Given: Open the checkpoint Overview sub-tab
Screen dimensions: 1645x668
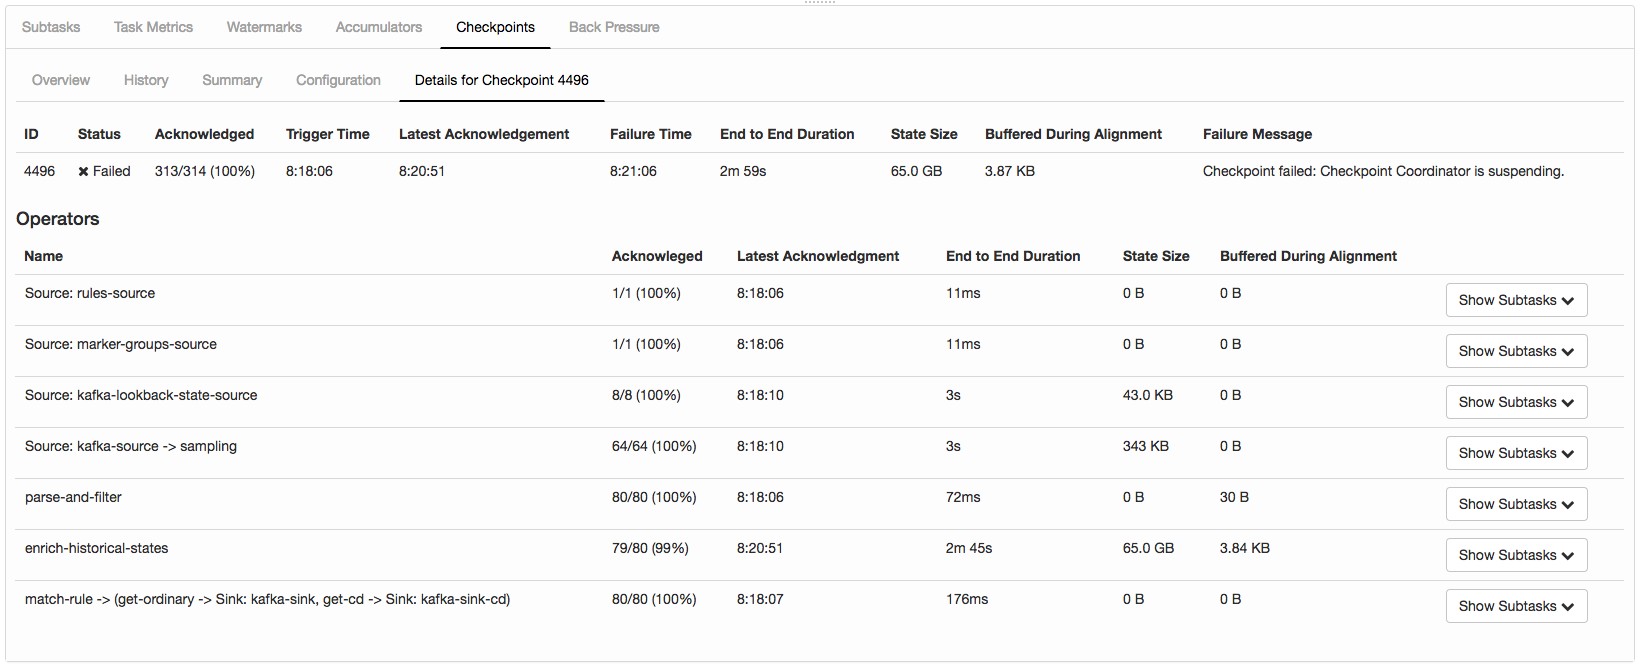Looking at the screenshot, I should [61, 80].
